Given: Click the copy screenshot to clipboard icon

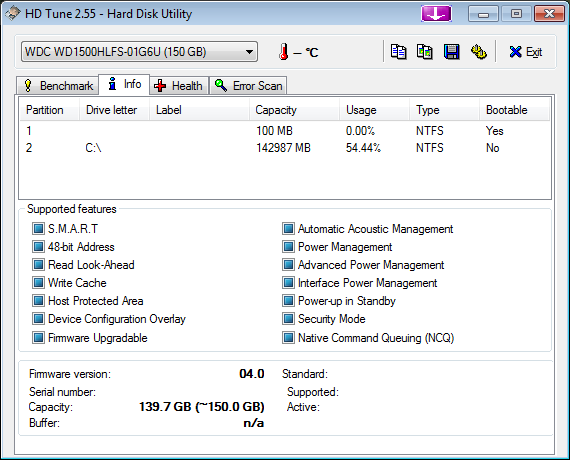Looking at the screenshot, I should pyautogui.click(x=425, y=52).
